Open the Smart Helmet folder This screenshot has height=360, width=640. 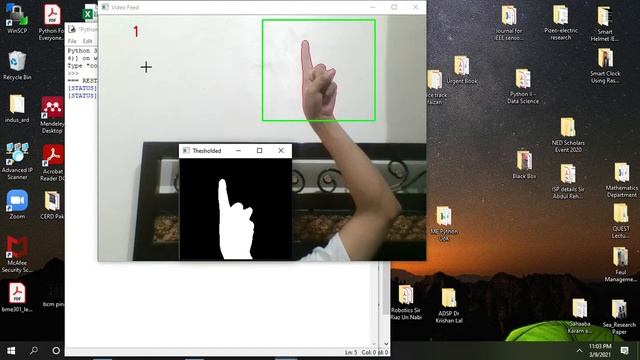604,24
